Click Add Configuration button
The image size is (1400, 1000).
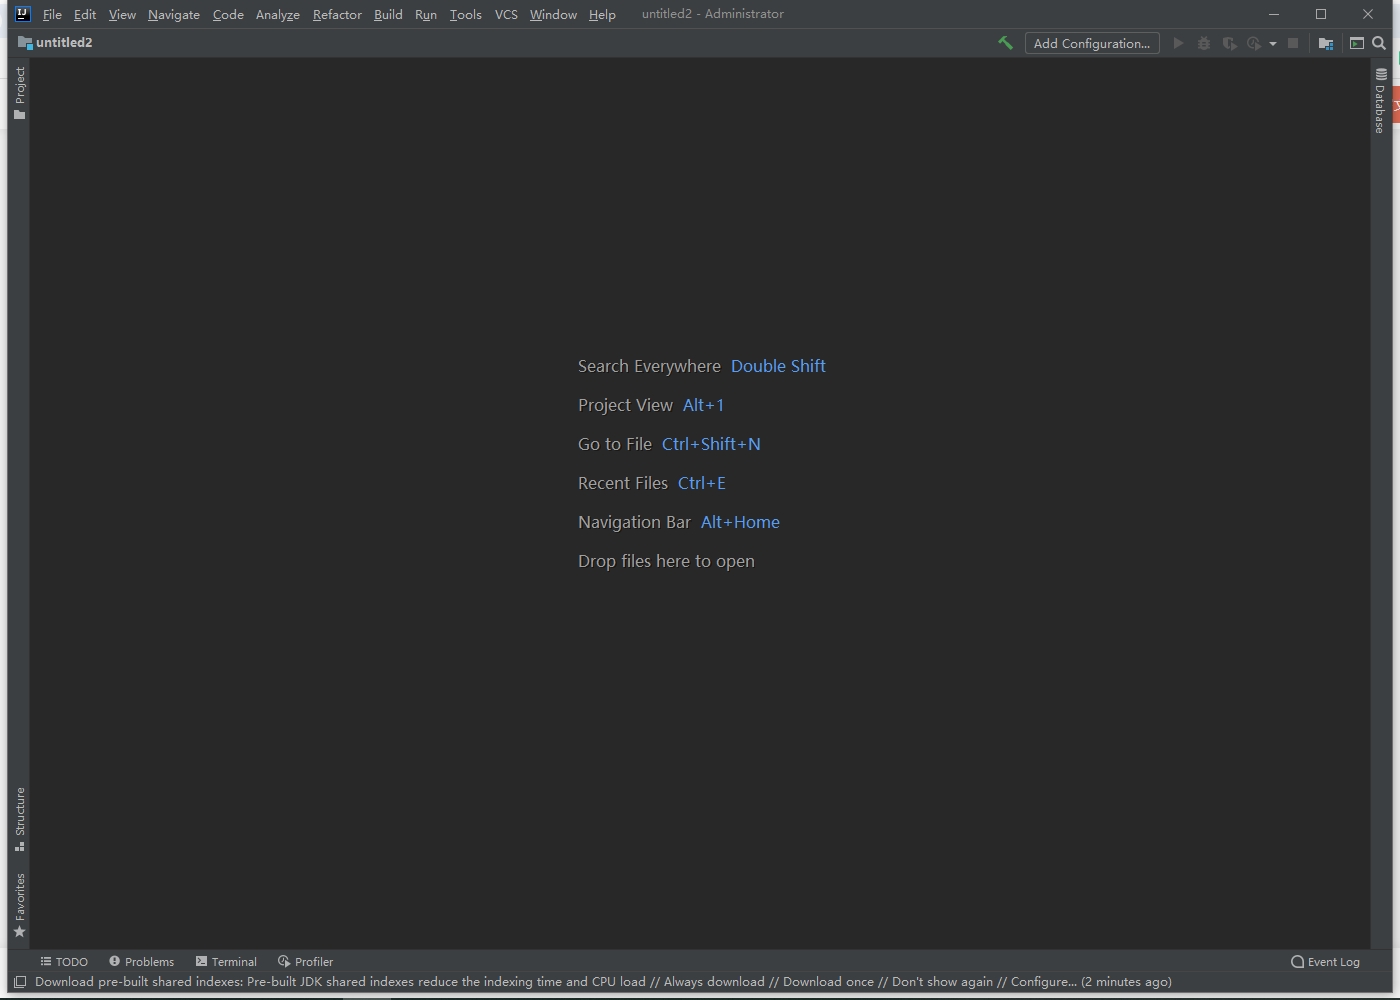pos(1092,43)
